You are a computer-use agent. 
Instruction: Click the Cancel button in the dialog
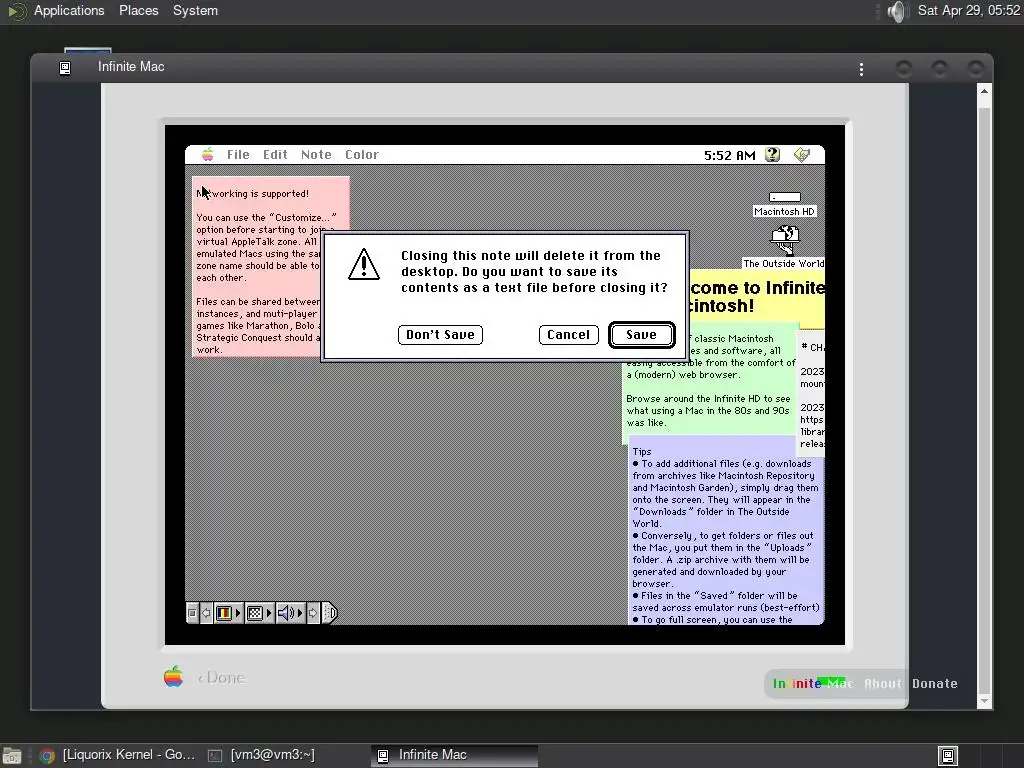(x=568, y=335)
